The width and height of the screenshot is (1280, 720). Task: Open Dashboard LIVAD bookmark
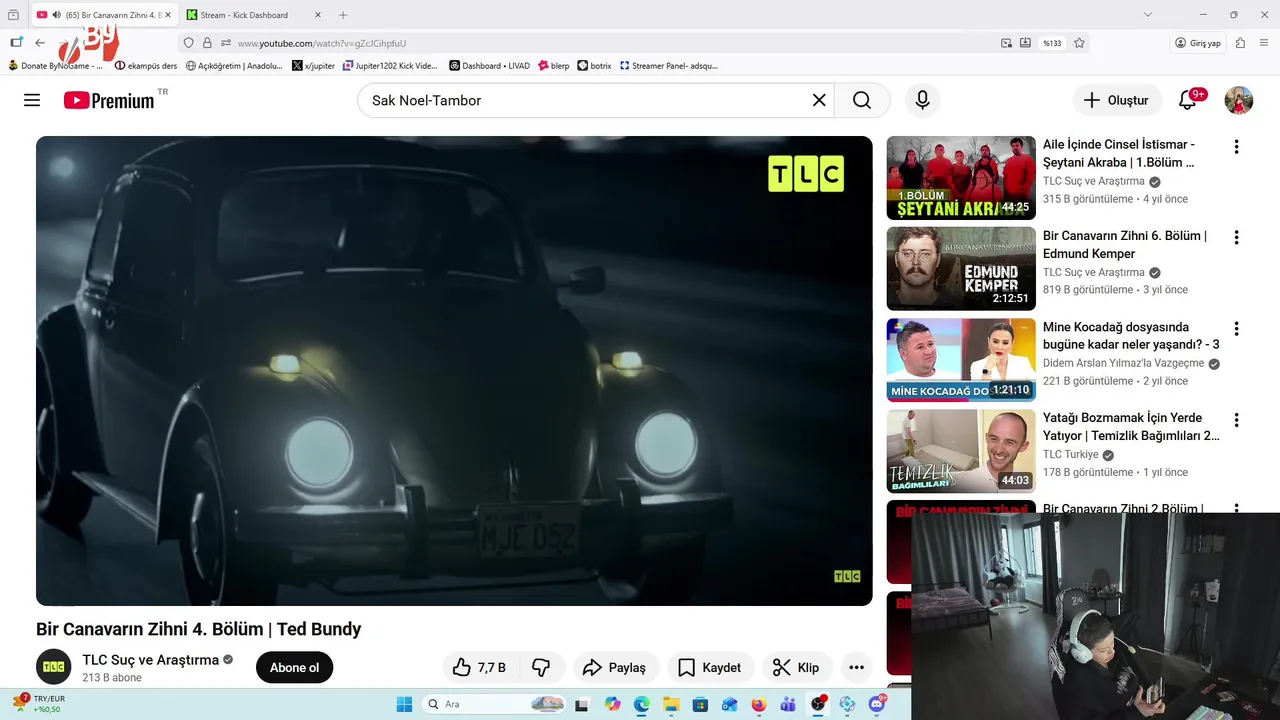coord(489,66)
